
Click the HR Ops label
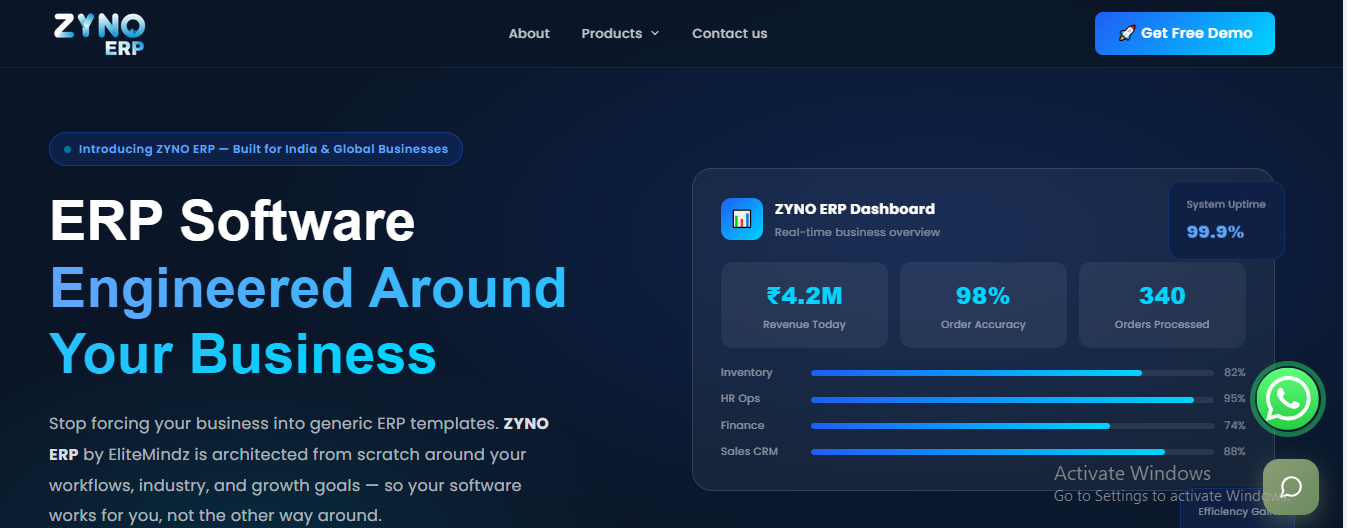click(740, 398)
